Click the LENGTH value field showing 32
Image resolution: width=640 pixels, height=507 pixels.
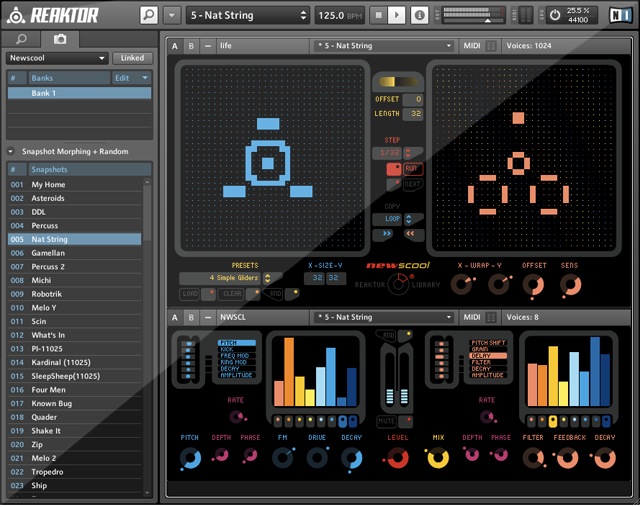click(x=413, y=114)
